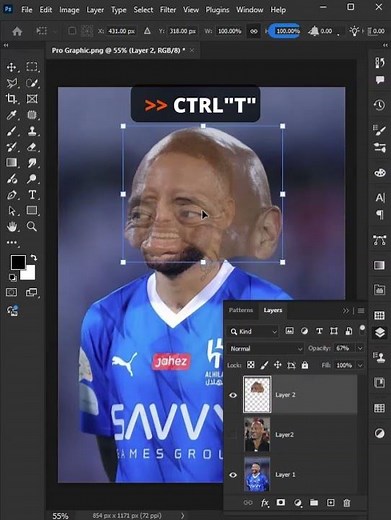391x520 pixels.
Task: Click Layer 2 thumbnail
Action: (x=257, y=395)
